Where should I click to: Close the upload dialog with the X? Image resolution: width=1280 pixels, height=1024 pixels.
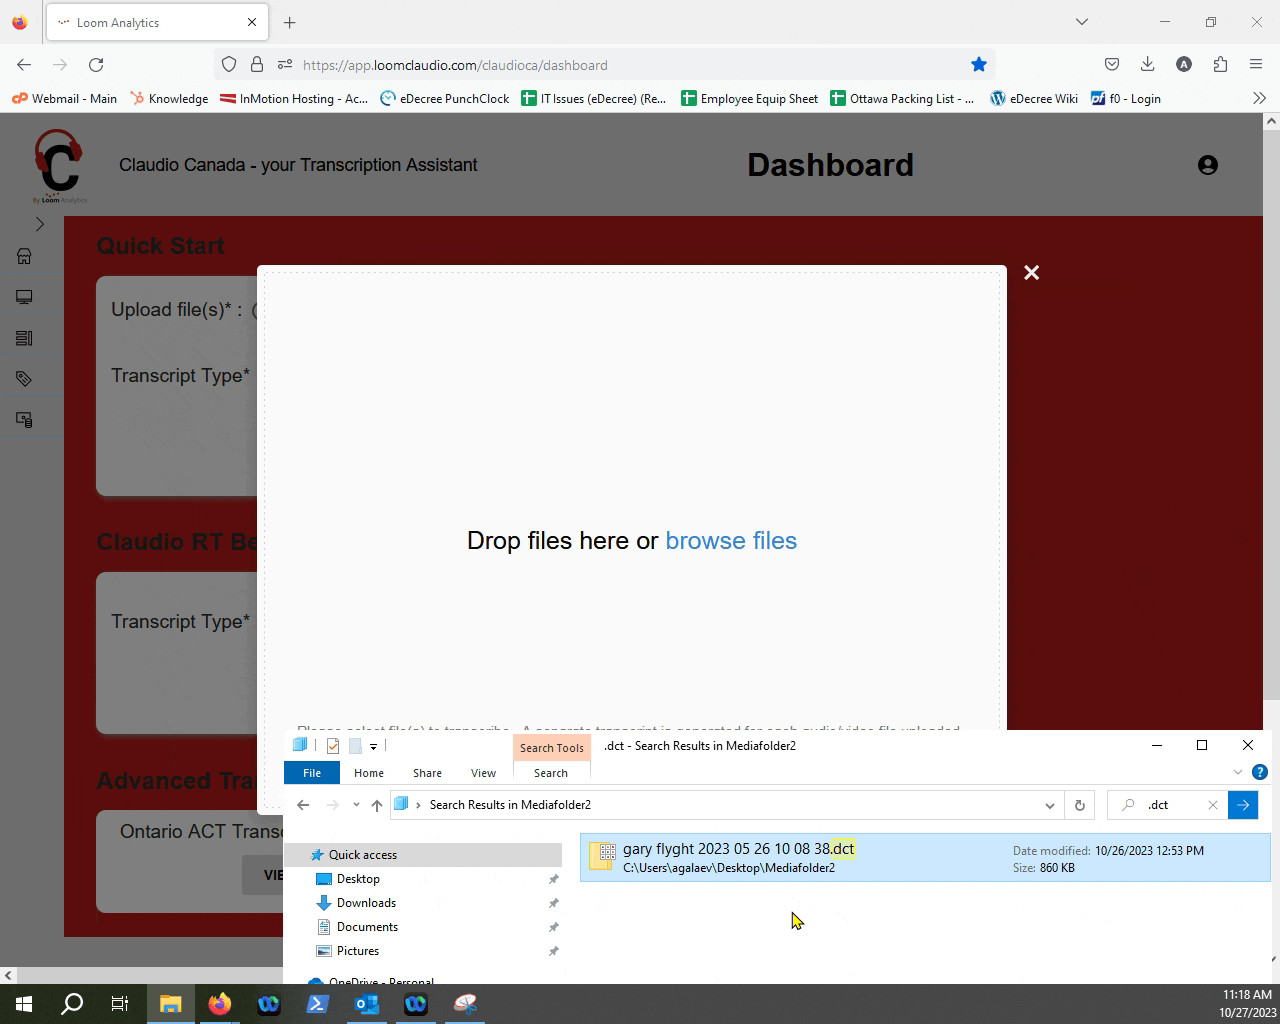1032,273
